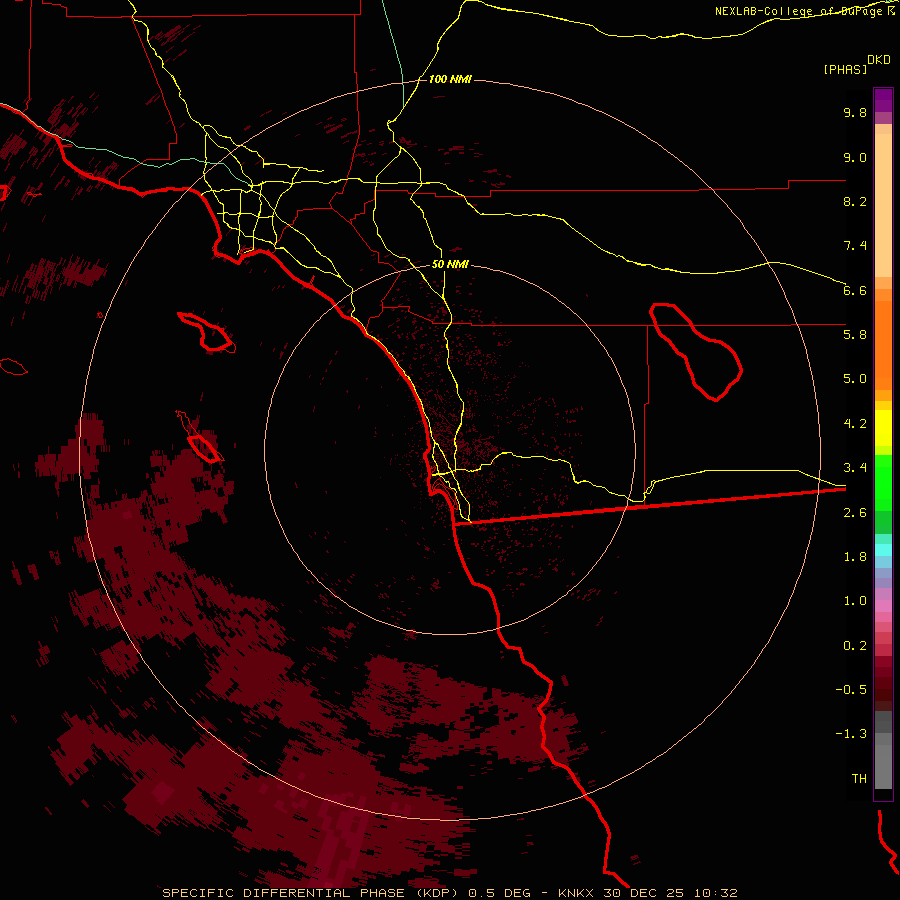The image size is (900, 900).
Task: Click the 4.2 value on the color scale
Action: point(855,424)
